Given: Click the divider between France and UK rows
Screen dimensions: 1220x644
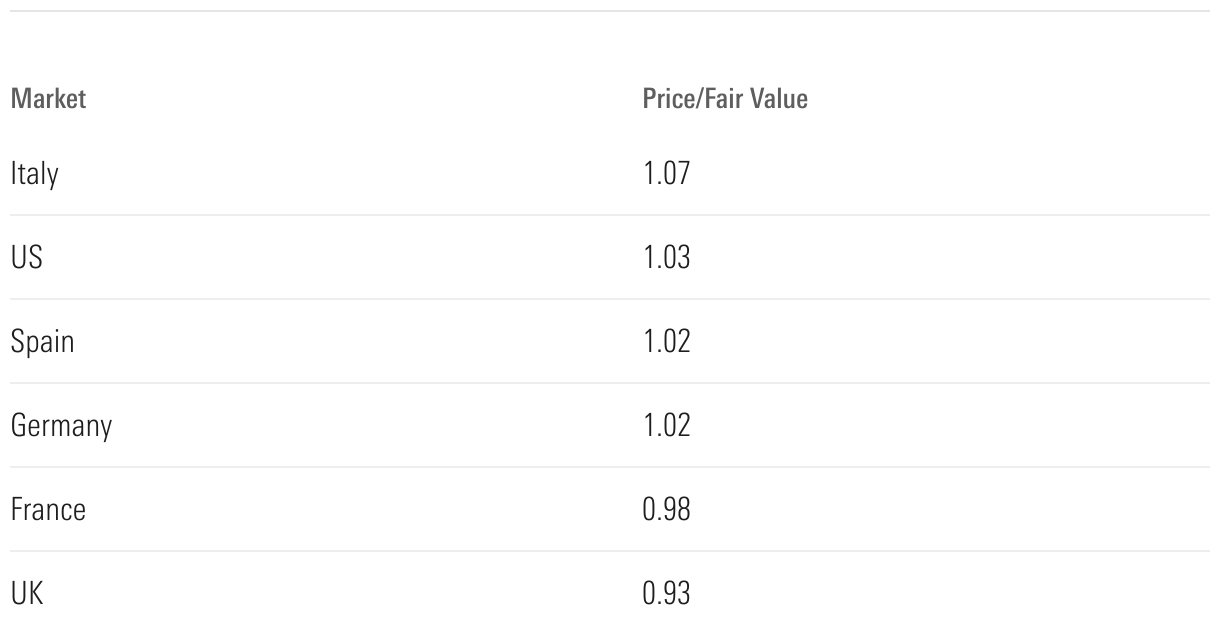Looking at the screenshot, I should click(610, 551).
